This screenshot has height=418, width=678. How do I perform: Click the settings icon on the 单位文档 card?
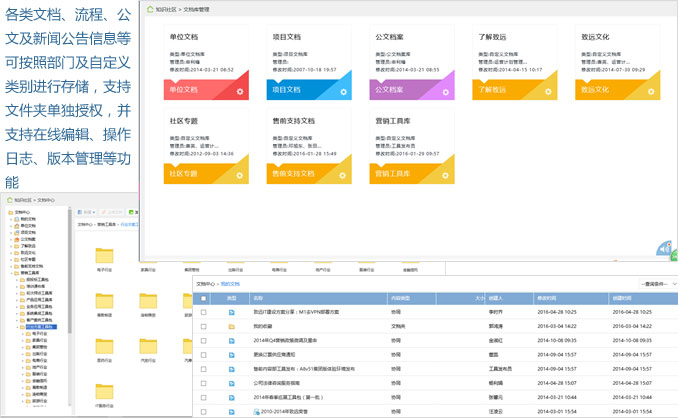[241, 91]
